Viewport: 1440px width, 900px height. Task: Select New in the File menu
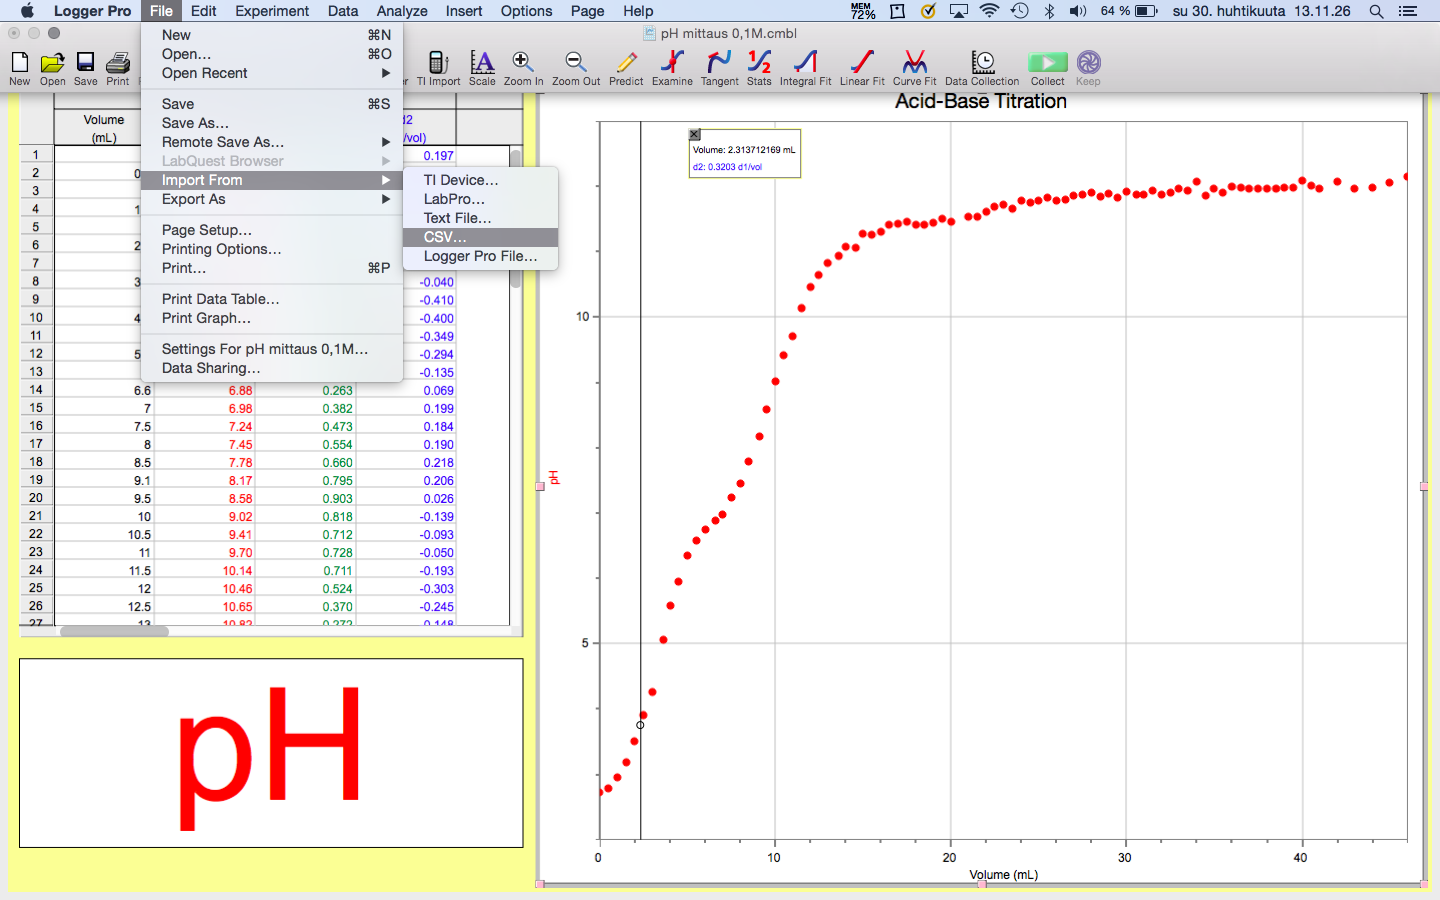(272, 35)
